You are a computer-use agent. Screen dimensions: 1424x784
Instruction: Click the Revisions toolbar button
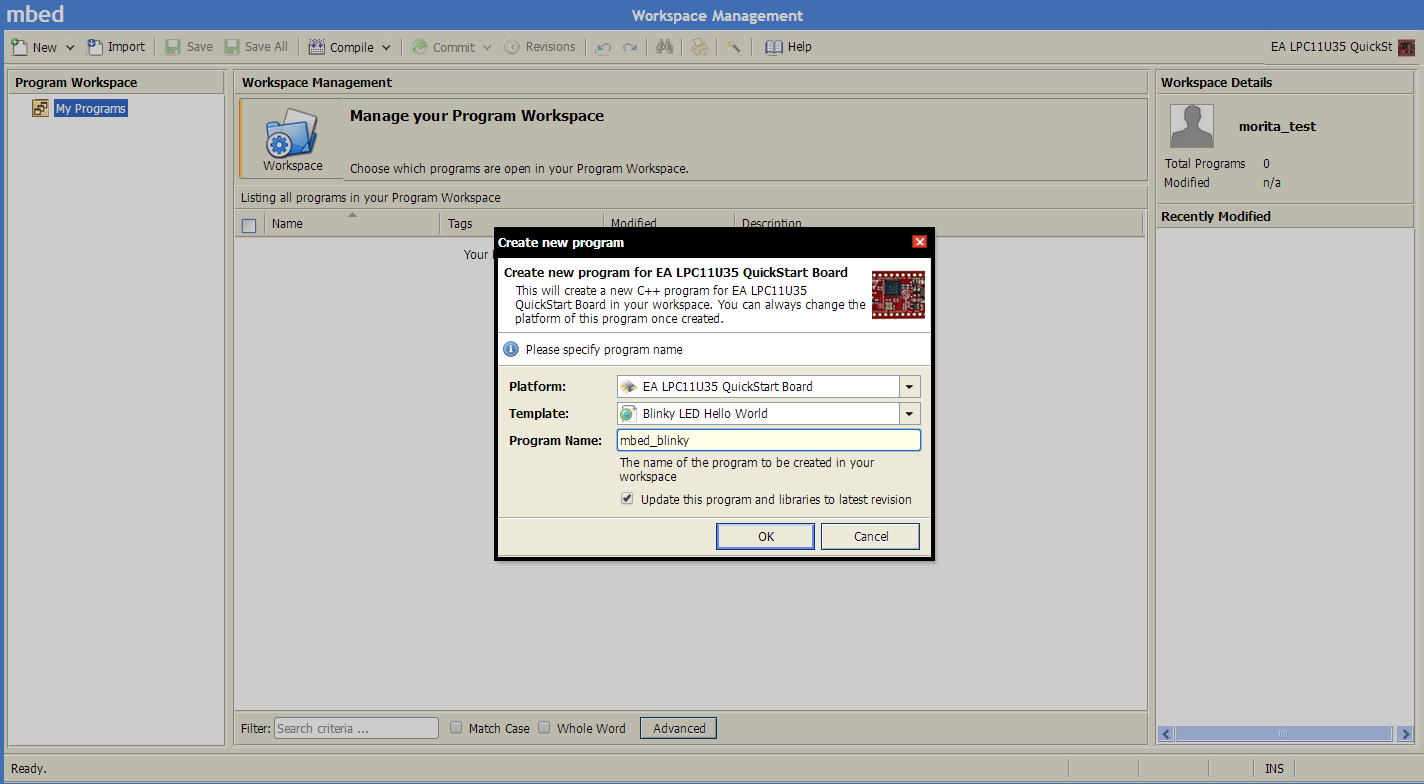540,47
